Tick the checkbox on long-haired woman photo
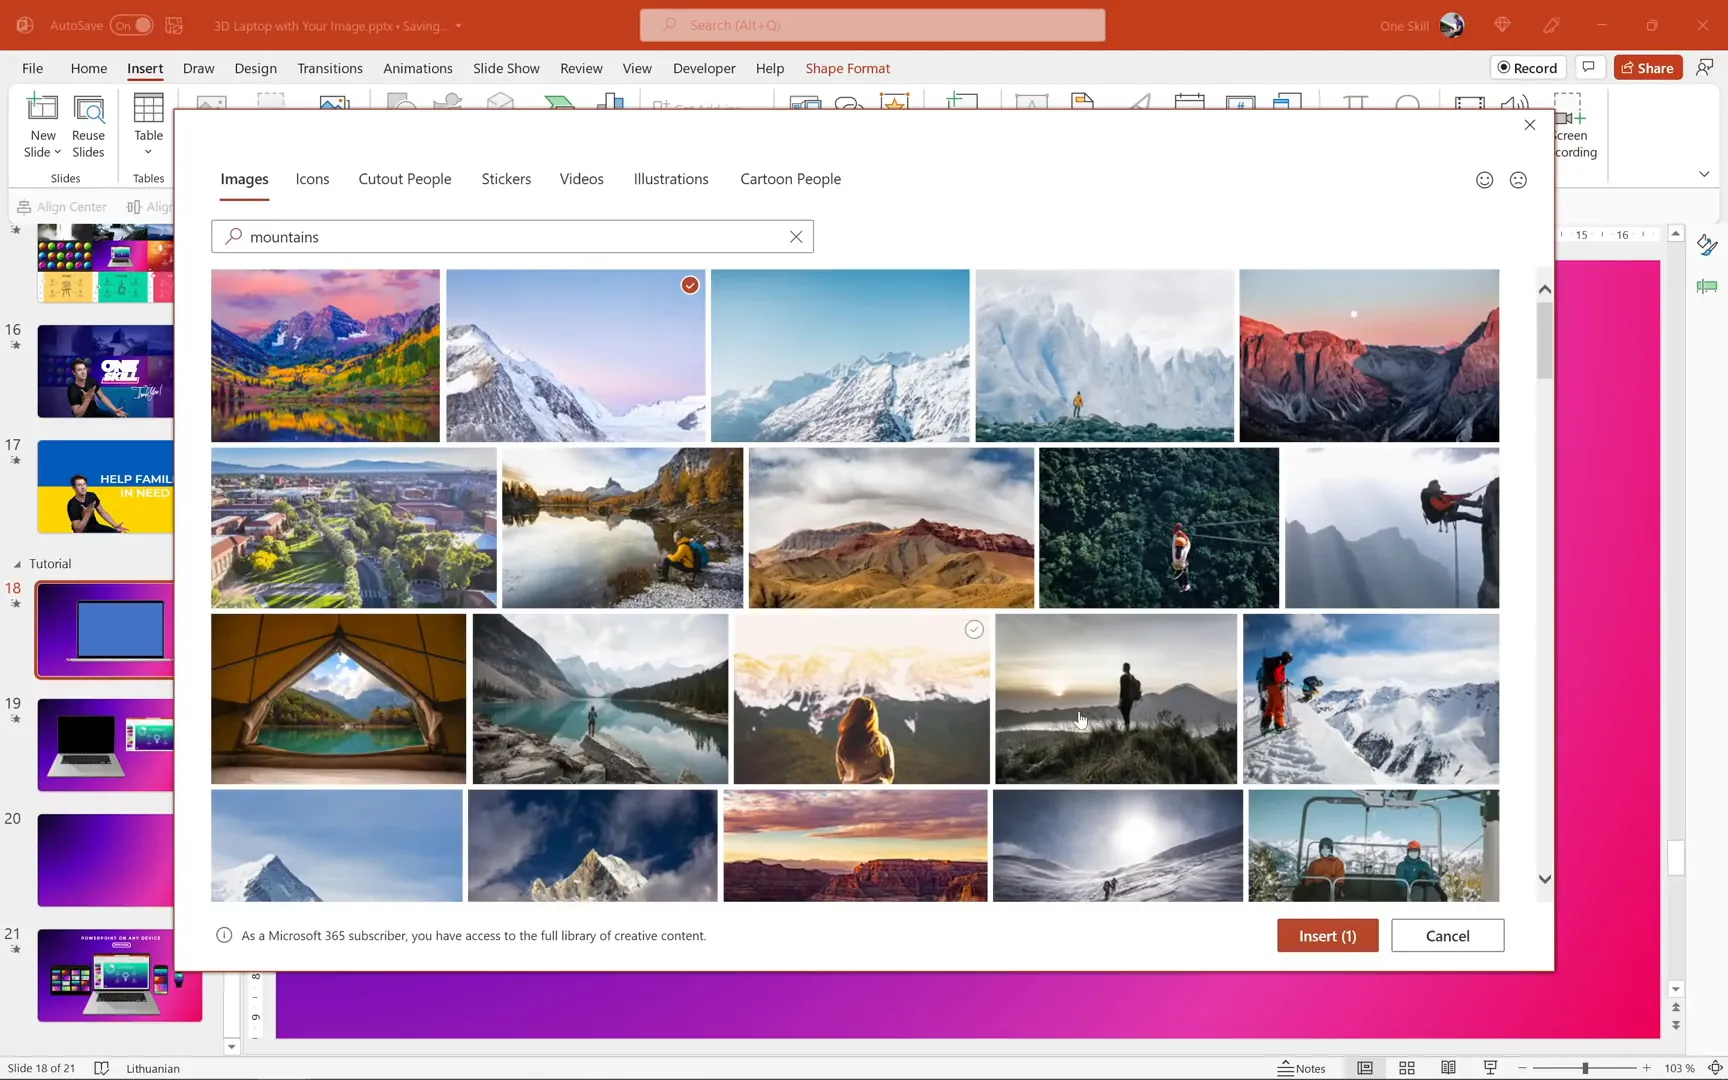 click(x=974, y=629)
